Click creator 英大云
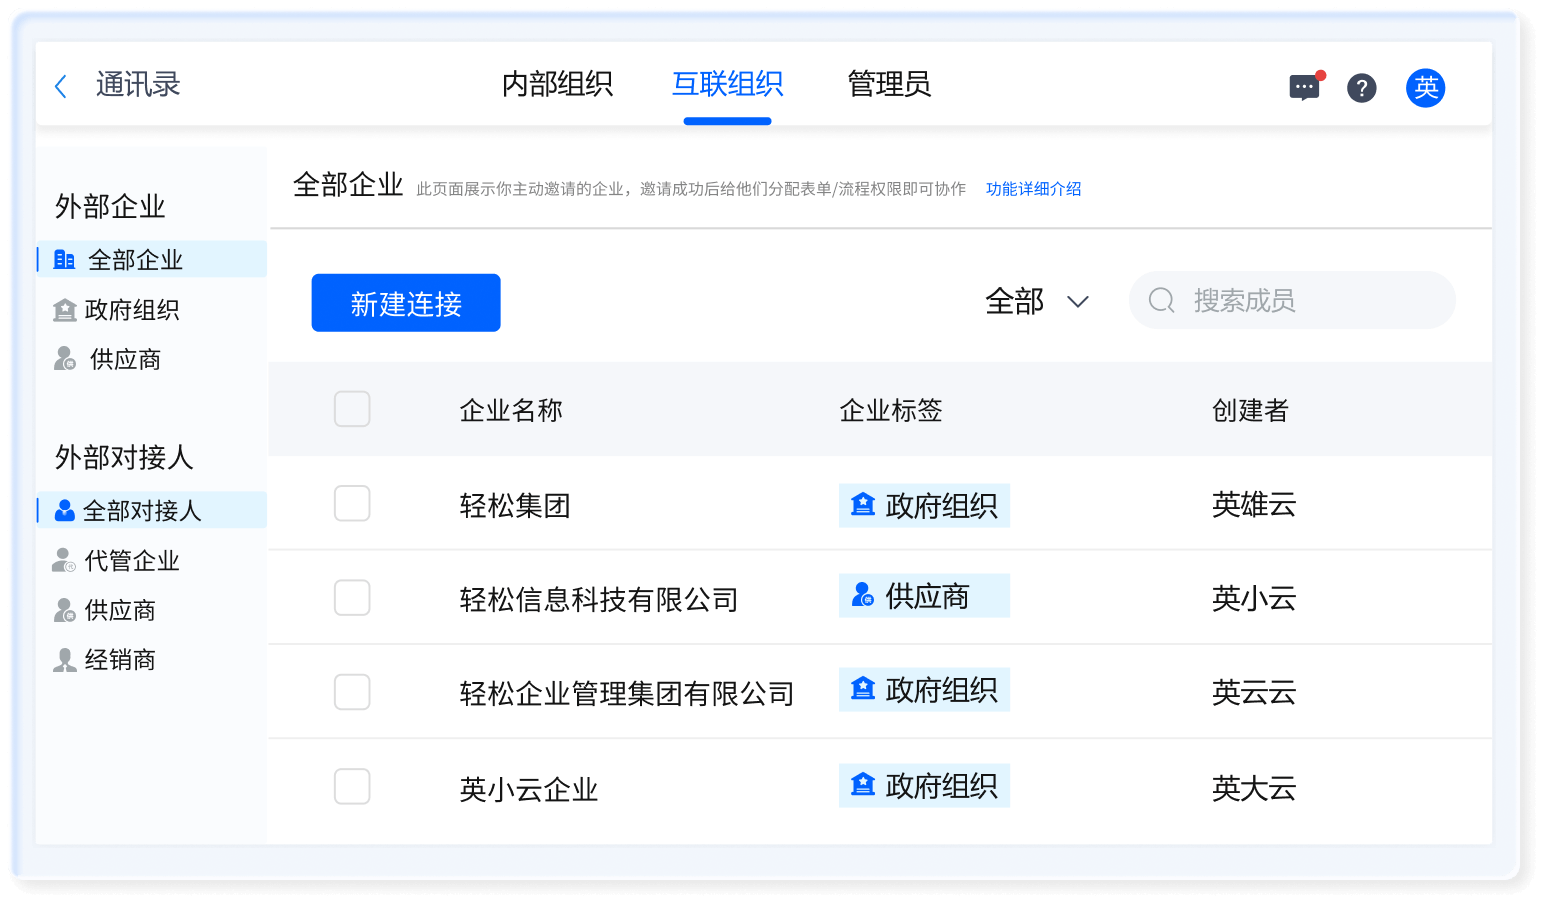 [x=1254, y=789]
